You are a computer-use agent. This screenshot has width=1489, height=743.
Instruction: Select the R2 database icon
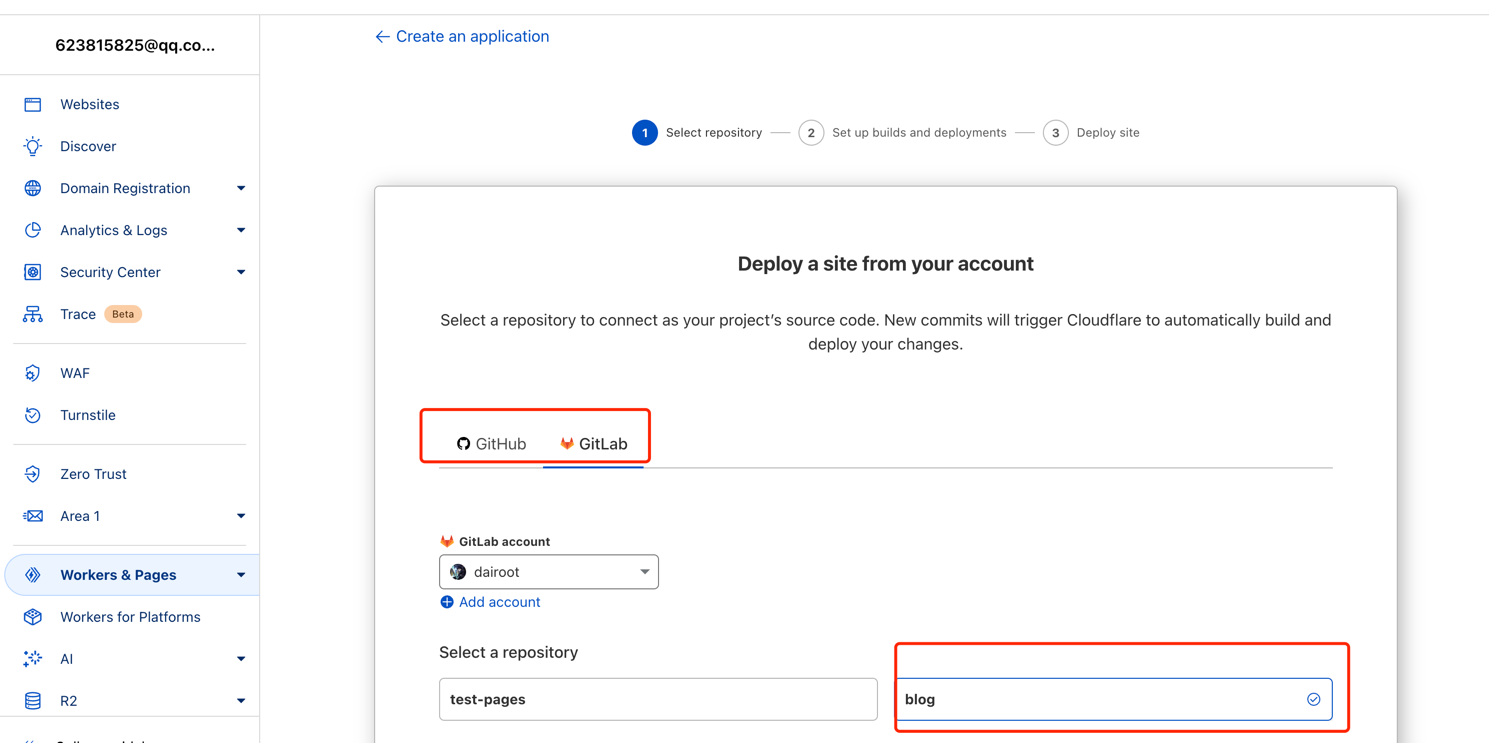33,701
